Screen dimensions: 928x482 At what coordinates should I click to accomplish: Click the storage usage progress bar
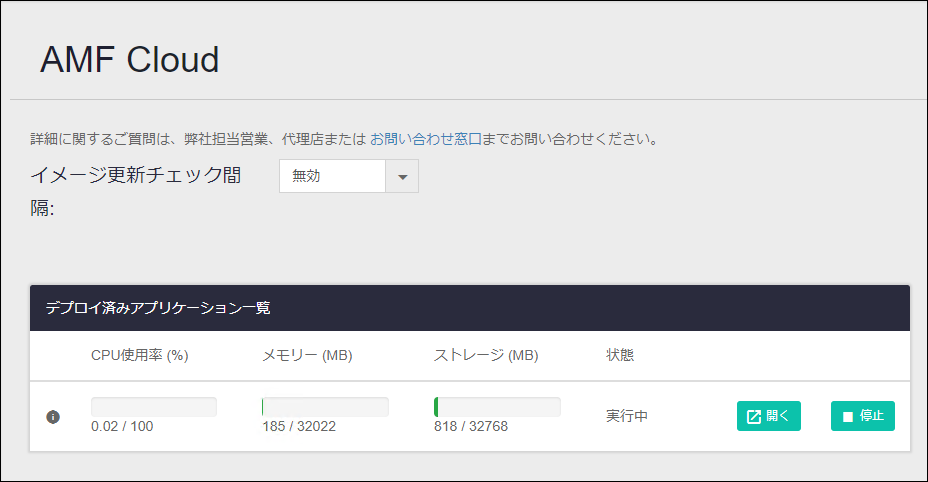click(497, 407)
